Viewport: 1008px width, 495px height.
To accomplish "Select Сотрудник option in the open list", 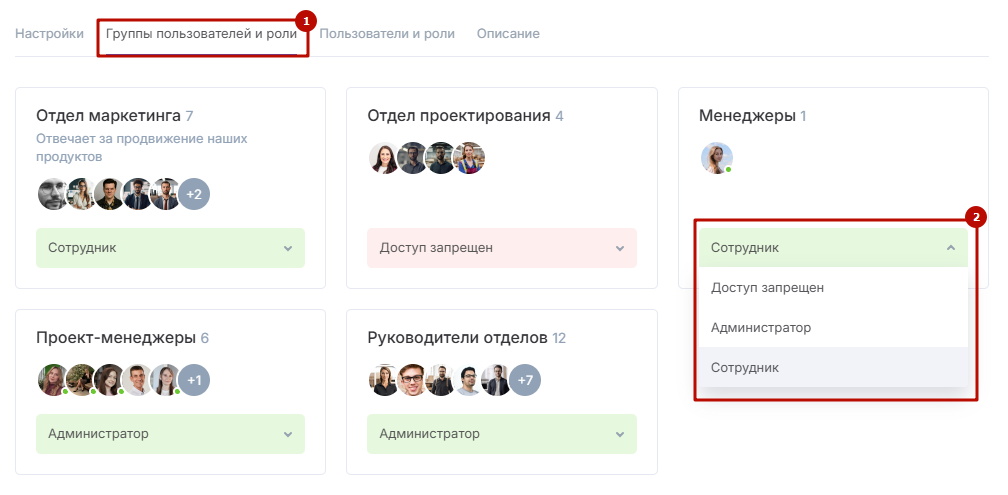I will pyautogui.click(x=745, y=368).
